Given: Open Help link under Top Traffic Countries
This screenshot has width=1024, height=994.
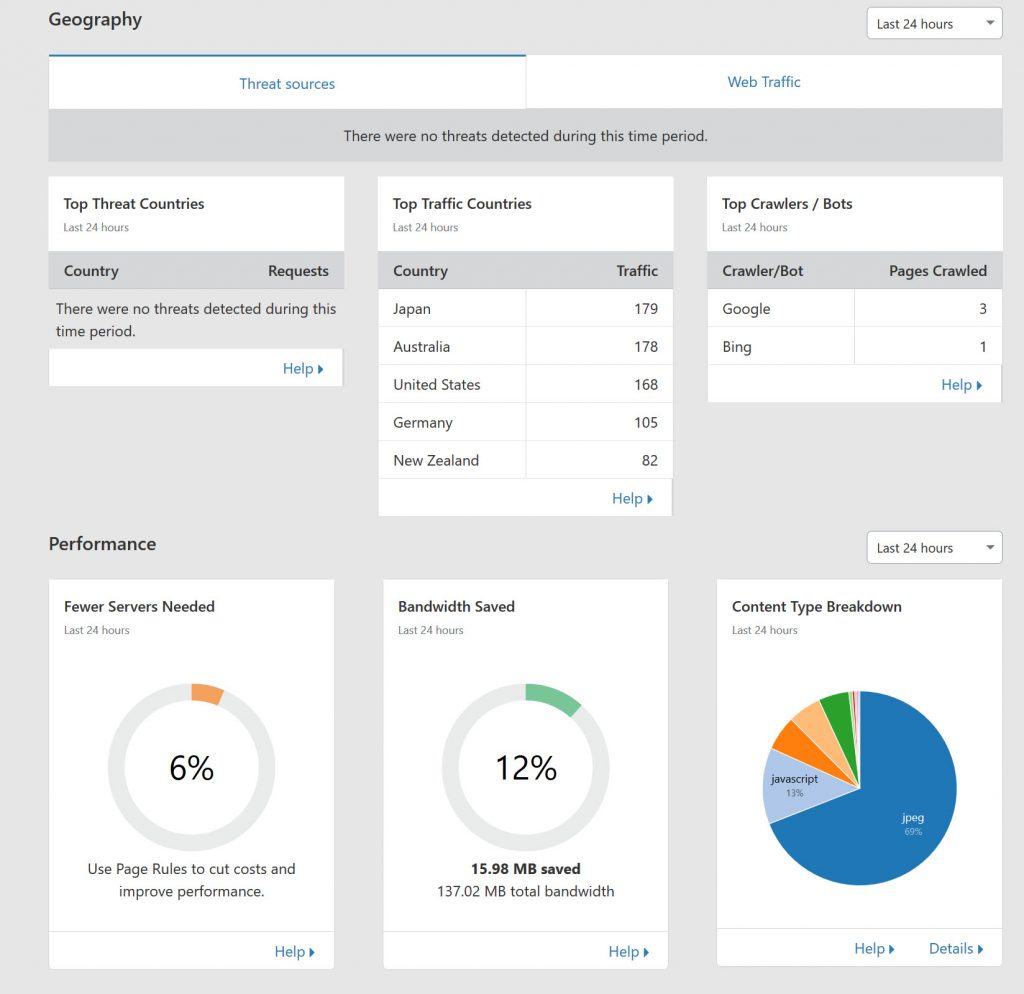Looking at the screenshot, I should 631,498.
